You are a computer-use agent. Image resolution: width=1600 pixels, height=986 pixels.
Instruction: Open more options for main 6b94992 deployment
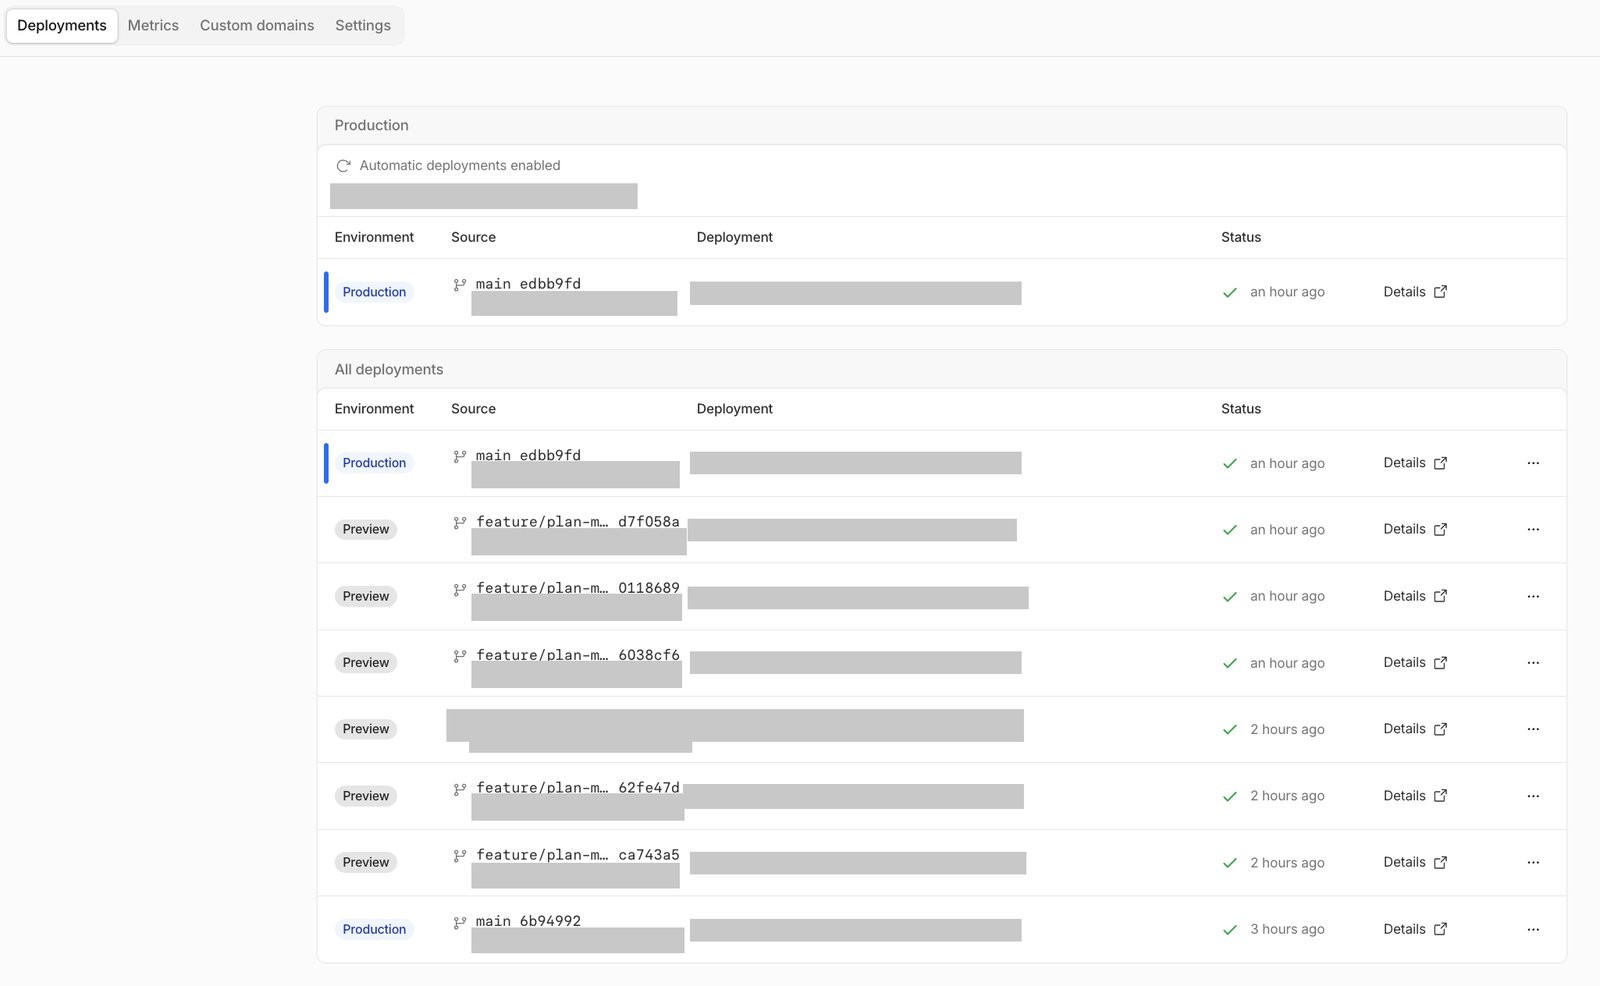(1533, 929)
